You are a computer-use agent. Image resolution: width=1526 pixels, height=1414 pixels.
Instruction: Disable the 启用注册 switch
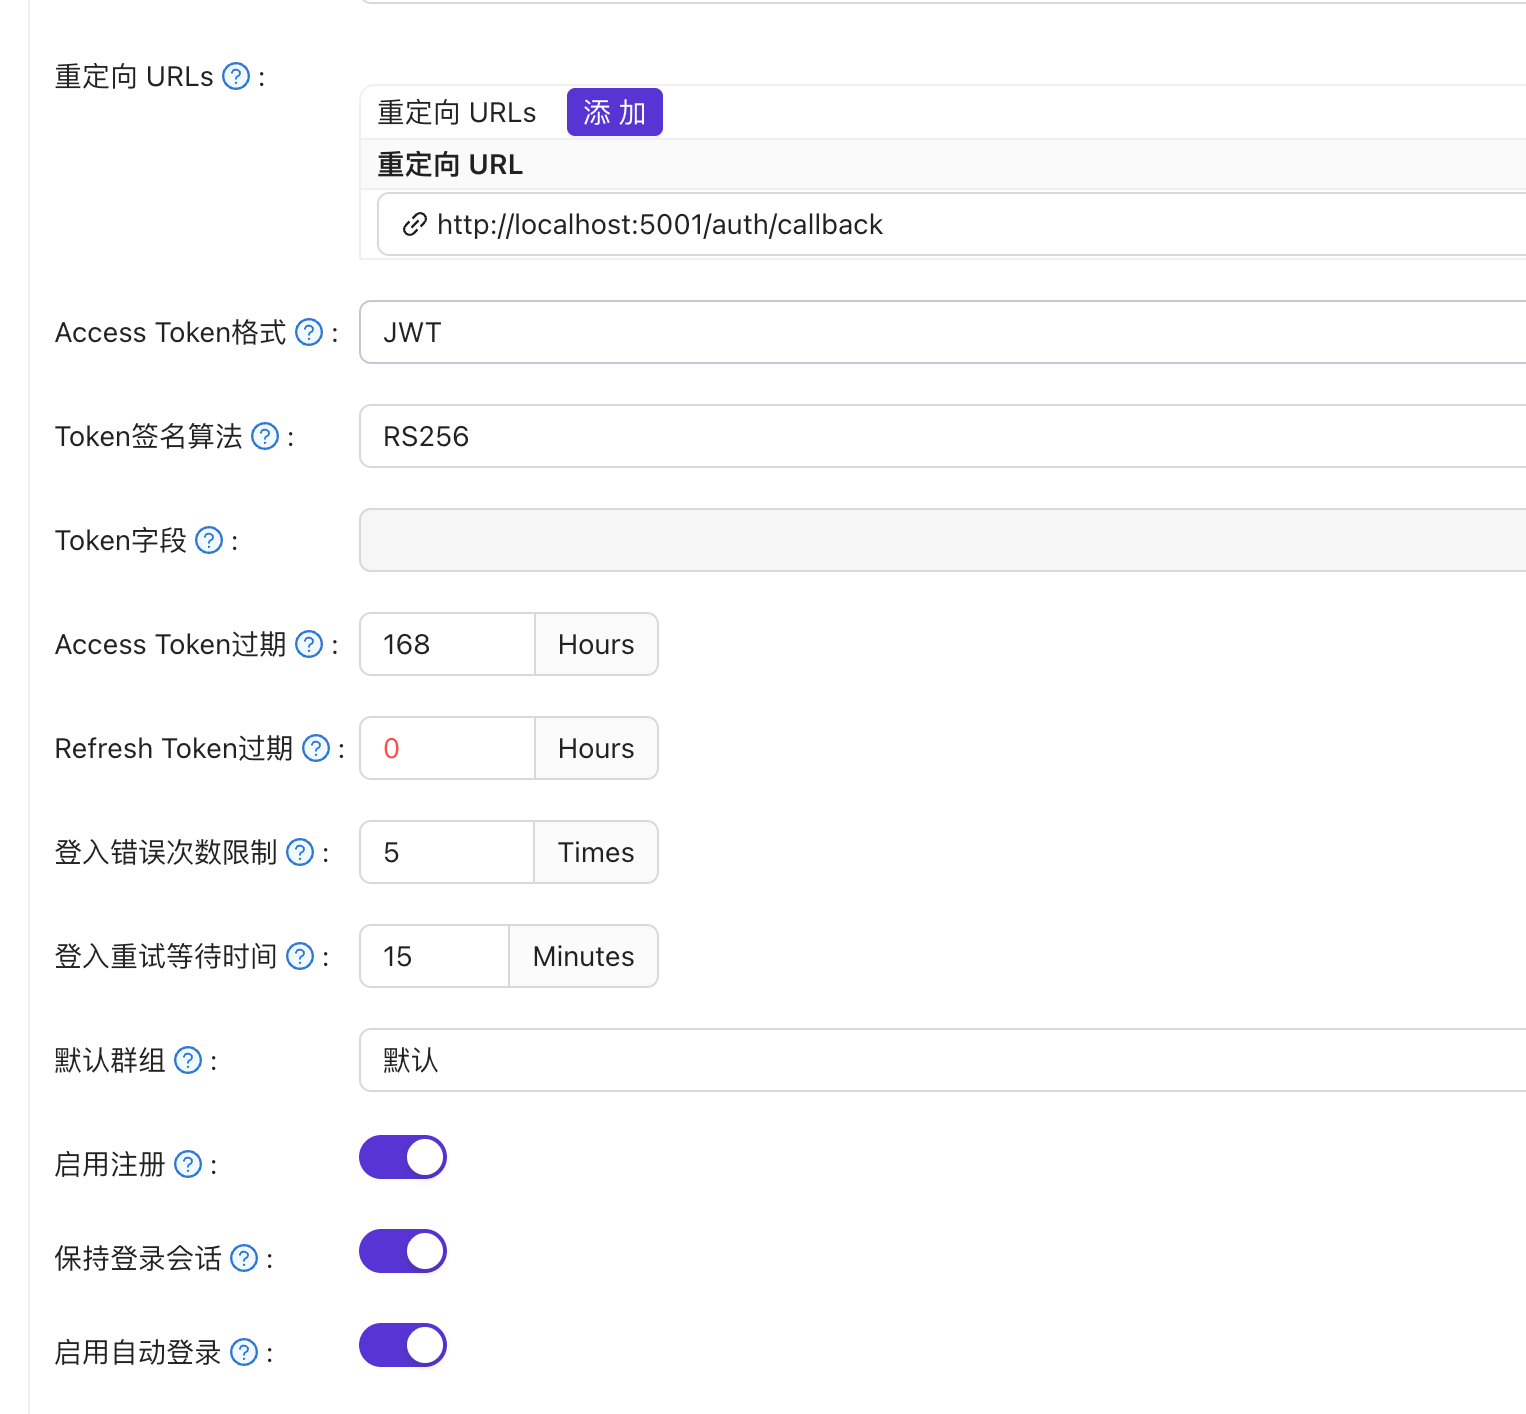click(403, 1157)
